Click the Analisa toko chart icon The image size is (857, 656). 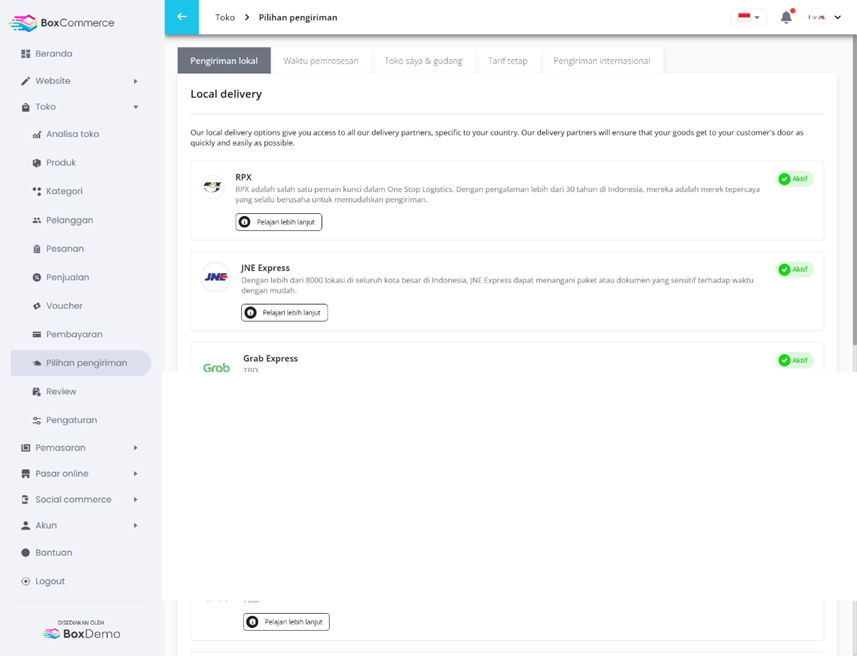pyautogui.click(x=37, y=134)
